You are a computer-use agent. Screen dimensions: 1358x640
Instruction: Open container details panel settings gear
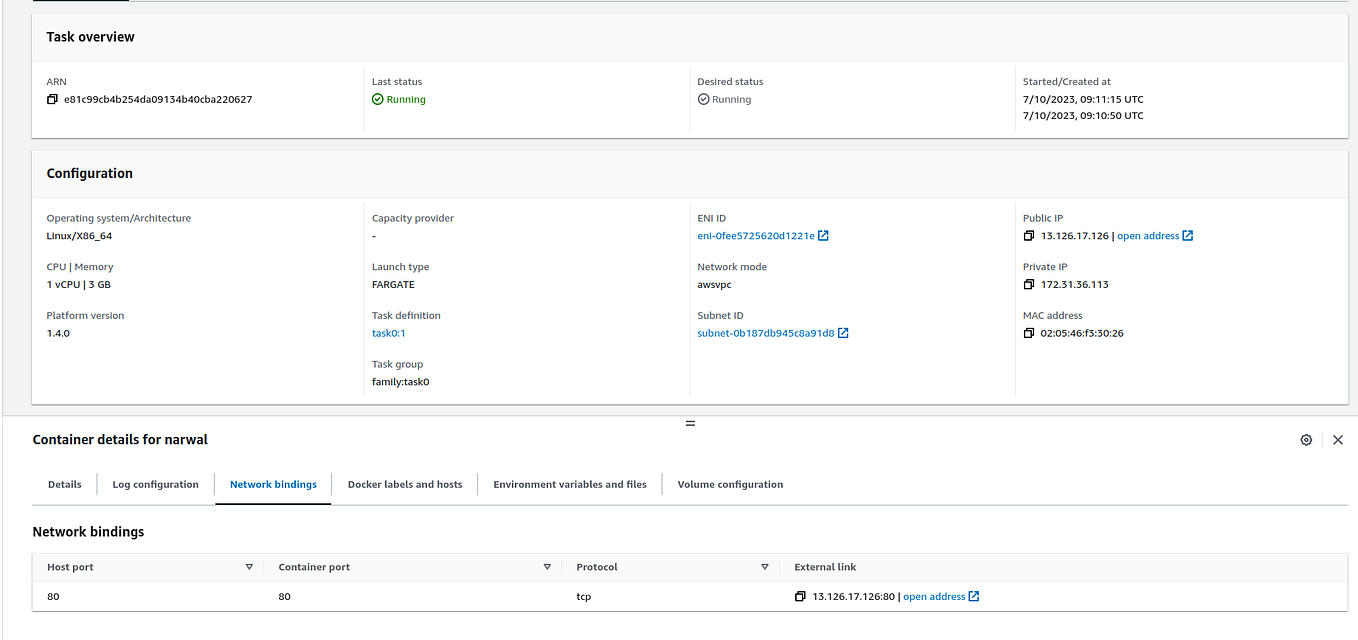coord(1306,439)
